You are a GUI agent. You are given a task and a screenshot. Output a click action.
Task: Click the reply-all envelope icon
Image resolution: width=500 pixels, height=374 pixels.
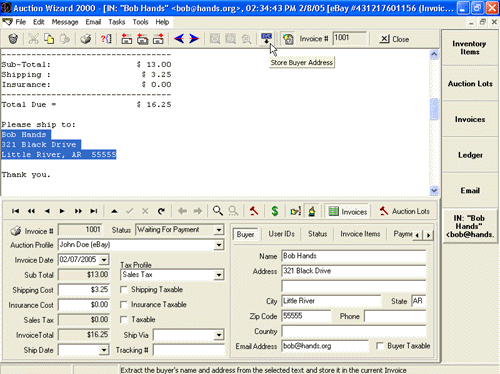tap(142, 39)
